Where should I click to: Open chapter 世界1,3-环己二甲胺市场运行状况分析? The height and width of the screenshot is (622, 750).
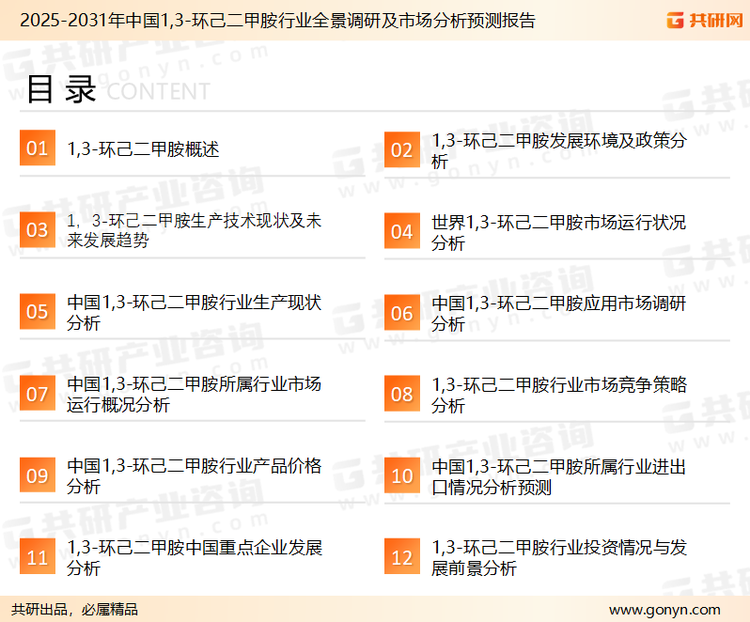559,232
